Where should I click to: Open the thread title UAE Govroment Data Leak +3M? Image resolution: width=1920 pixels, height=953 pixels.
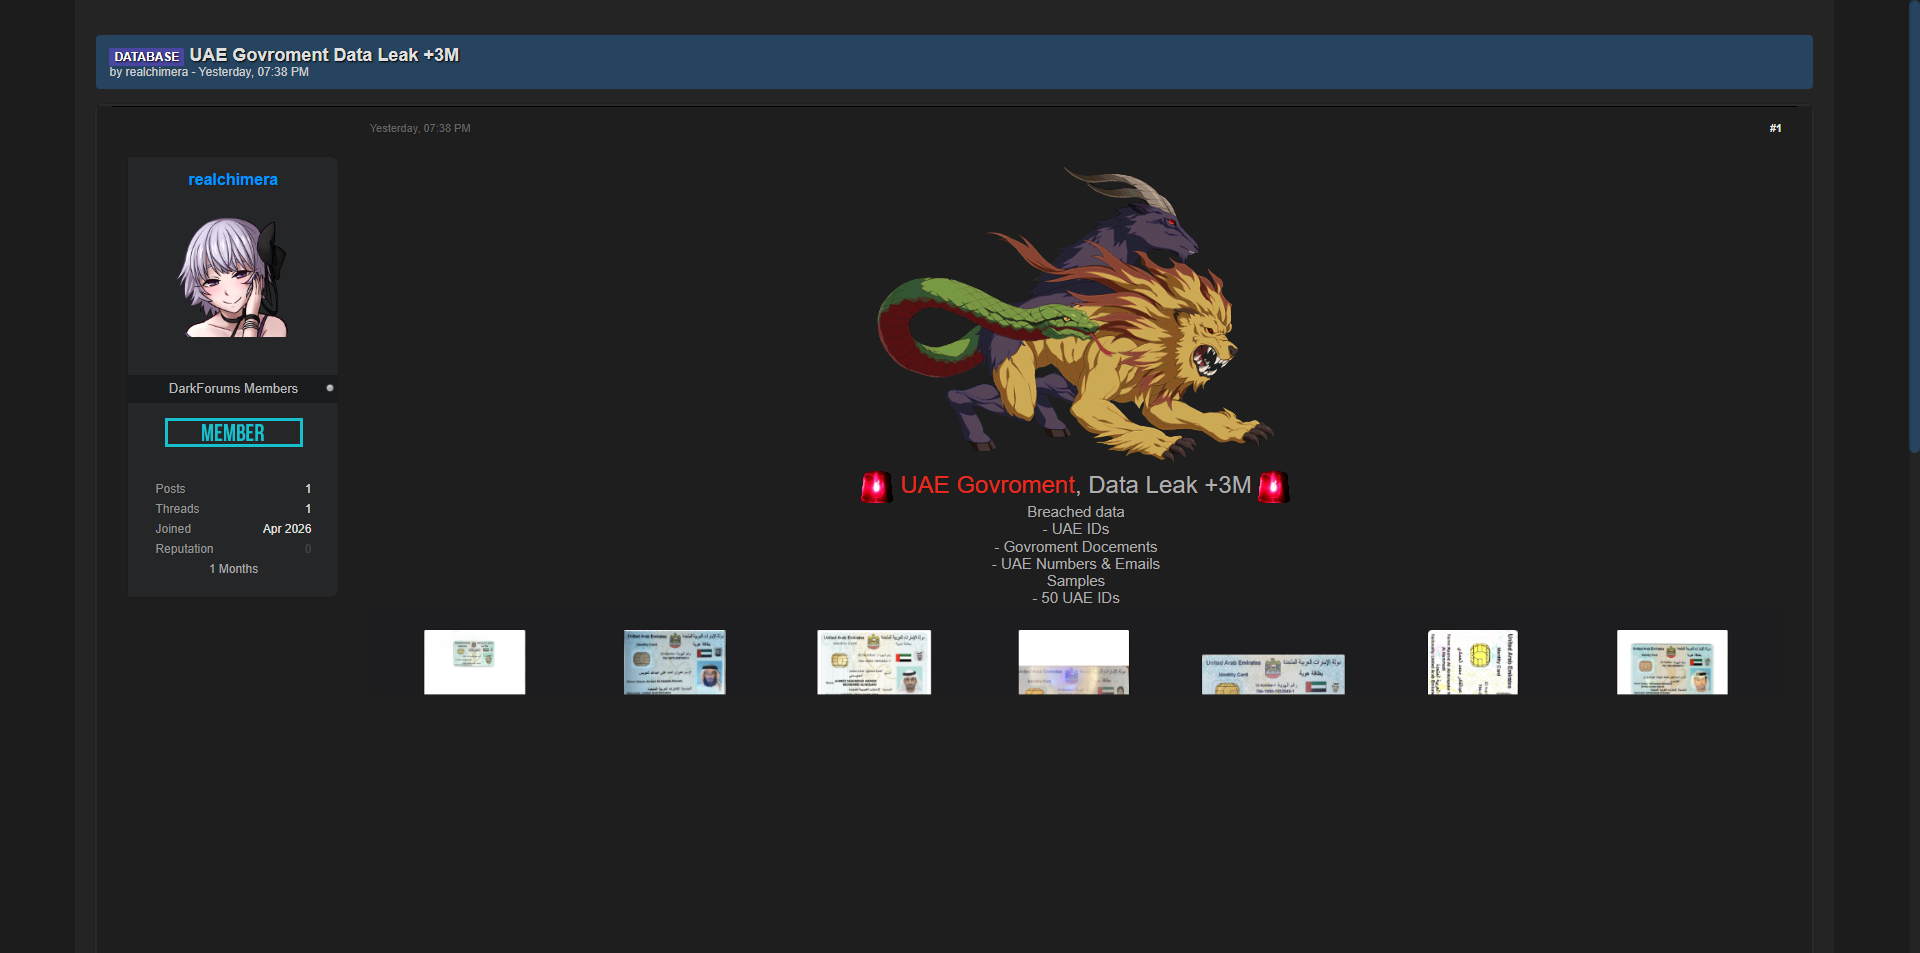pos(324,55)
